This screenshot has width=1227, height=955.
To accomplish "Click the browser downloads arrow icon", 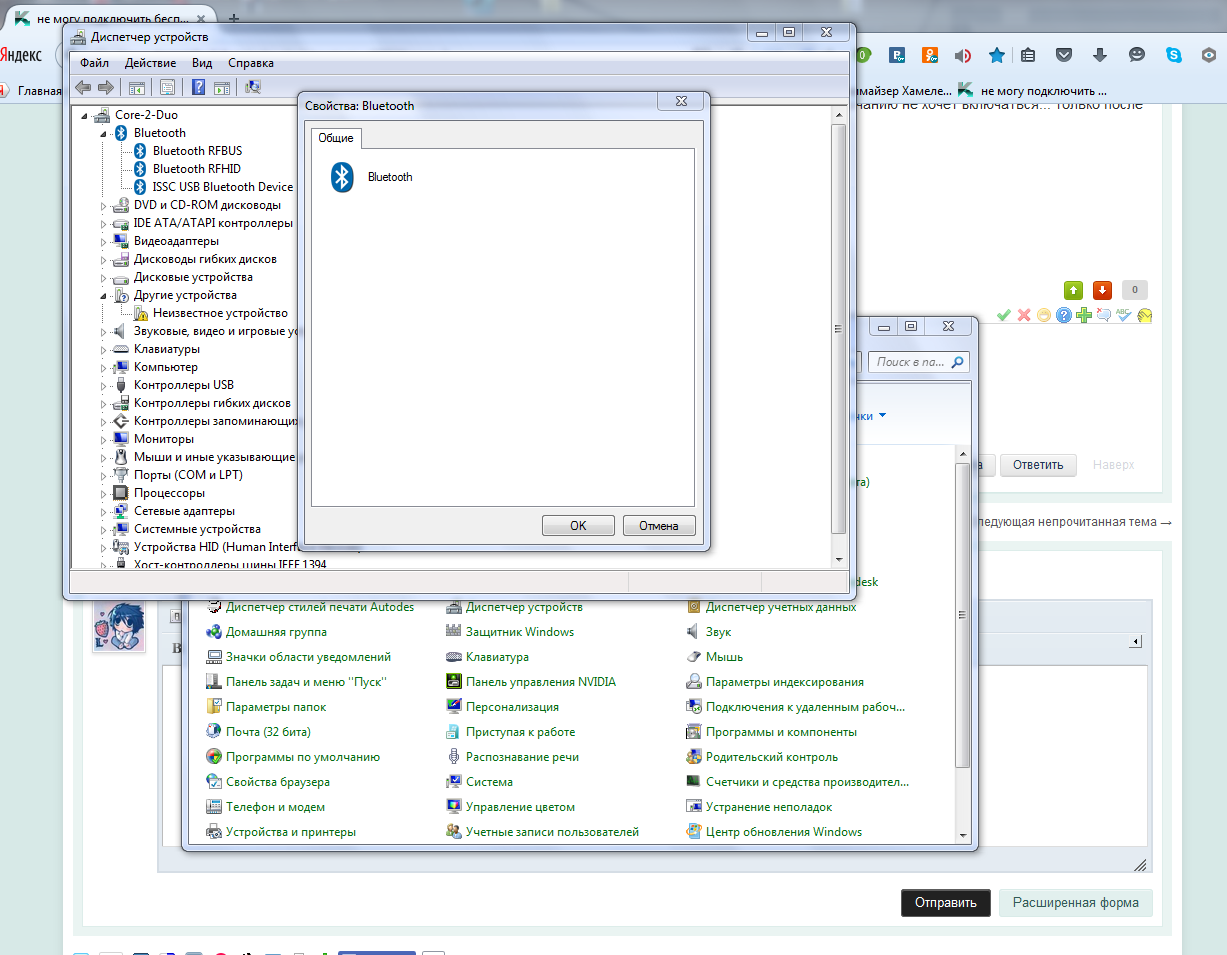I will pyautogui.click(x=1100, y=55).
